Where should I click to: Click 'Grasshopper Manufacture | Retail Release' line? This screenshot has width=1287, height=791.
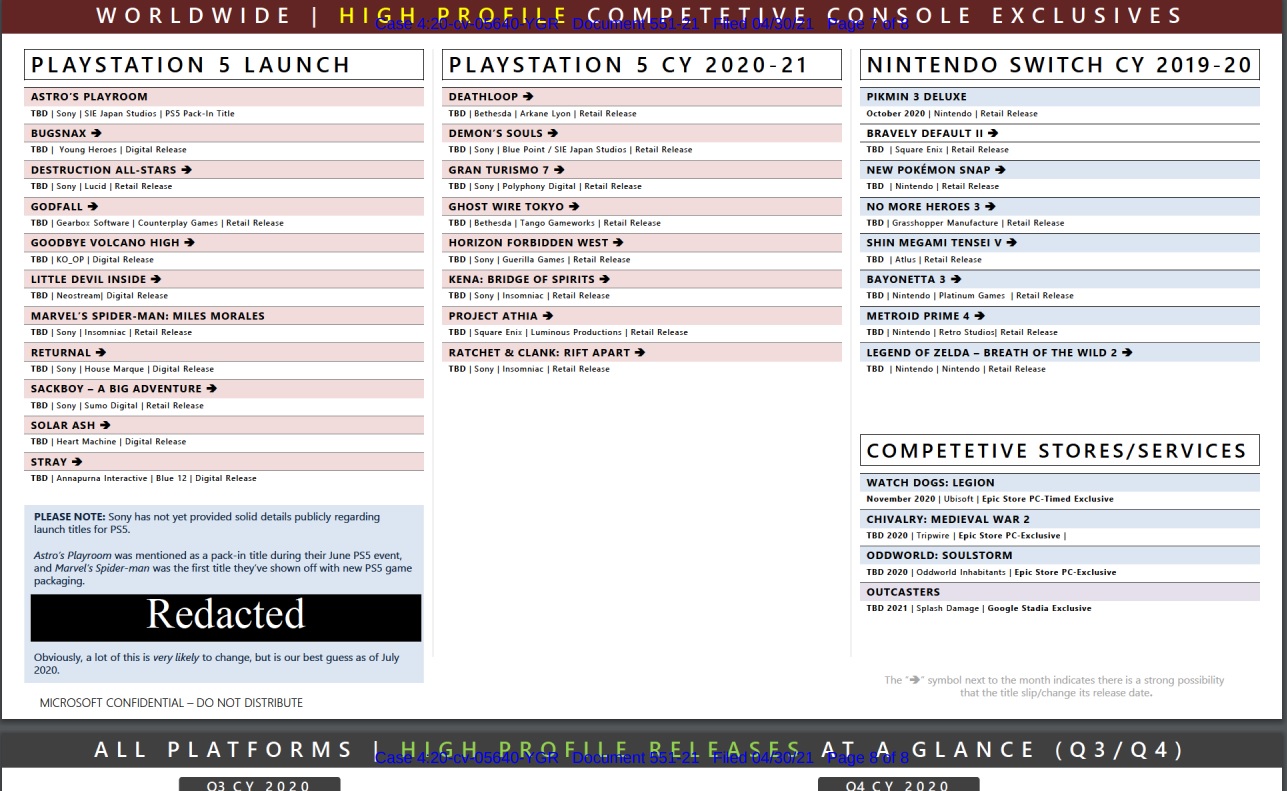(x=965, y=223)
